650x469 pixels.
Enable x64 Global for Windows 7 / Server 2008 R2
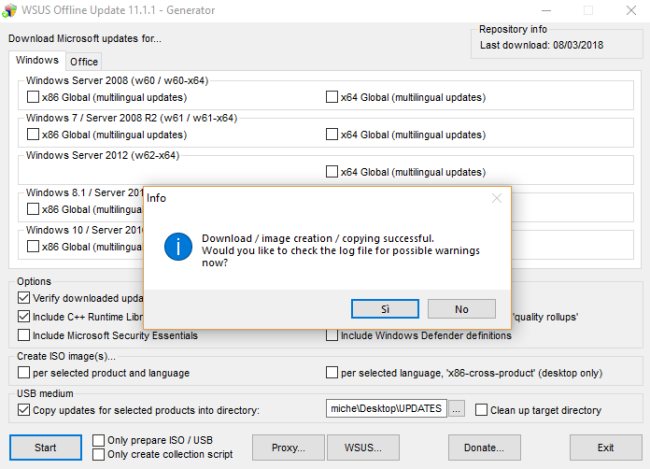(x=332, y=134)
